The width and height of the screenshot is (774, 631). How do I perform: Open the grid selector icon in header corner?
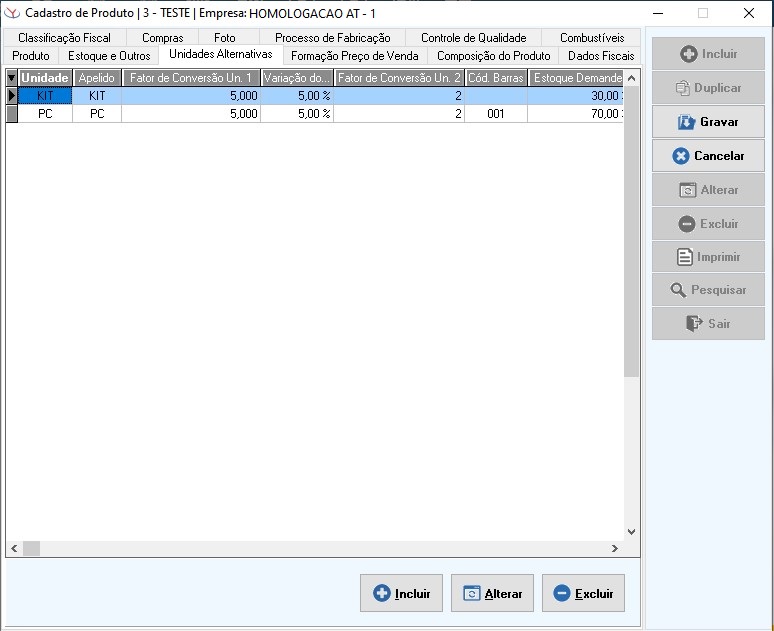[x=12, y=78]
